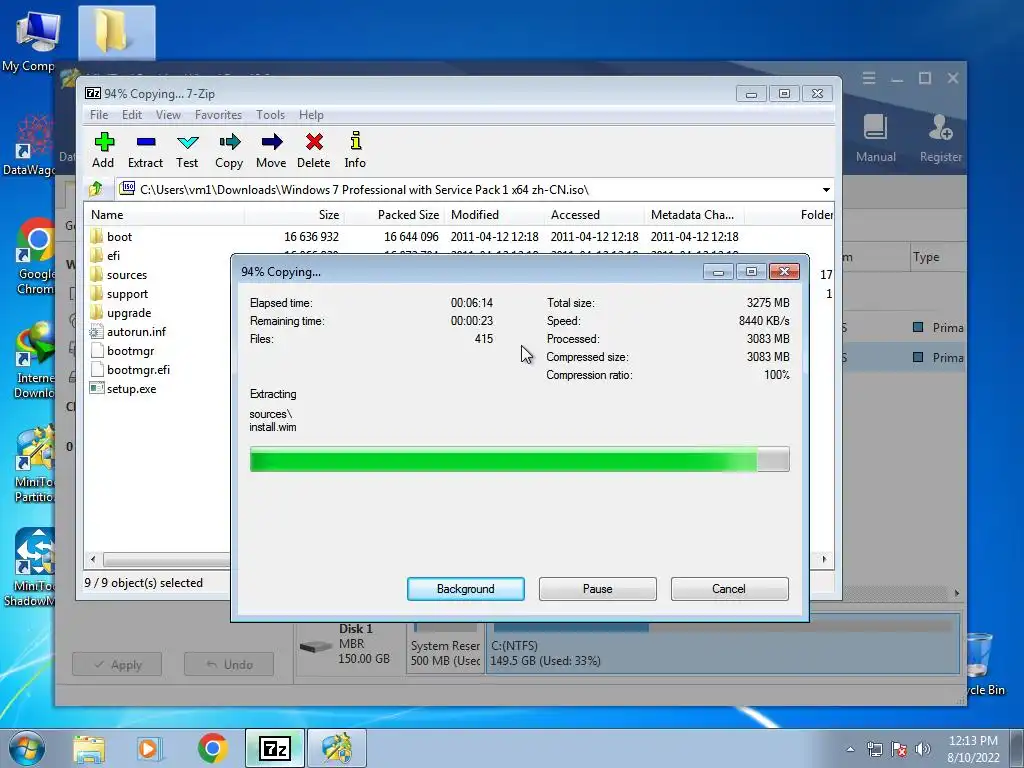This screenshot has height=768, width=1024.
Task: Select the boot folder icon
Action: tap(97, 236)
